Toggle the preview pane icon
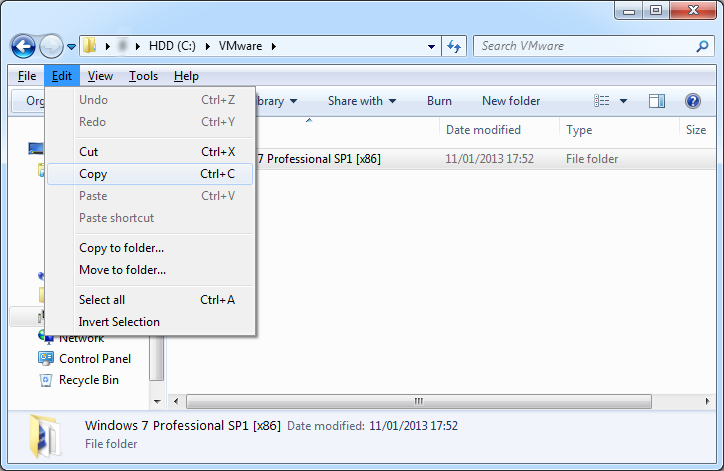 tap(657, 101)
